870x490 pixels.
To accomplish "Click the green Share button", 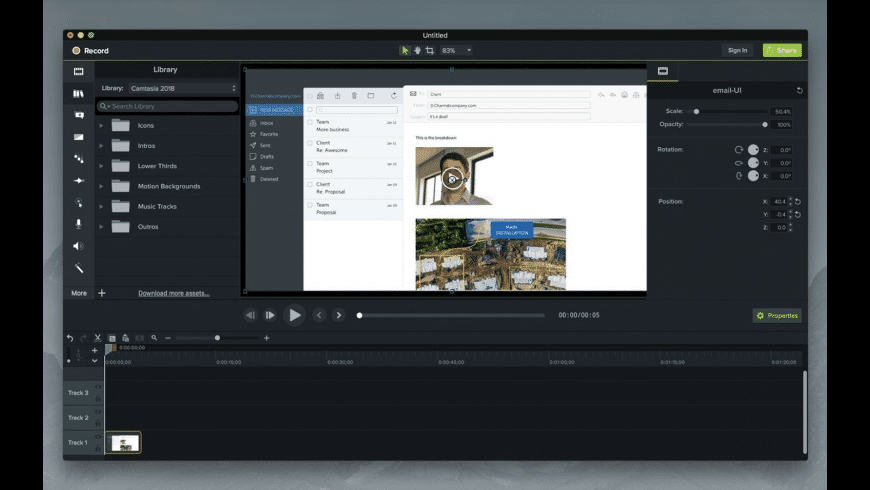I will [x=782, y=50].
